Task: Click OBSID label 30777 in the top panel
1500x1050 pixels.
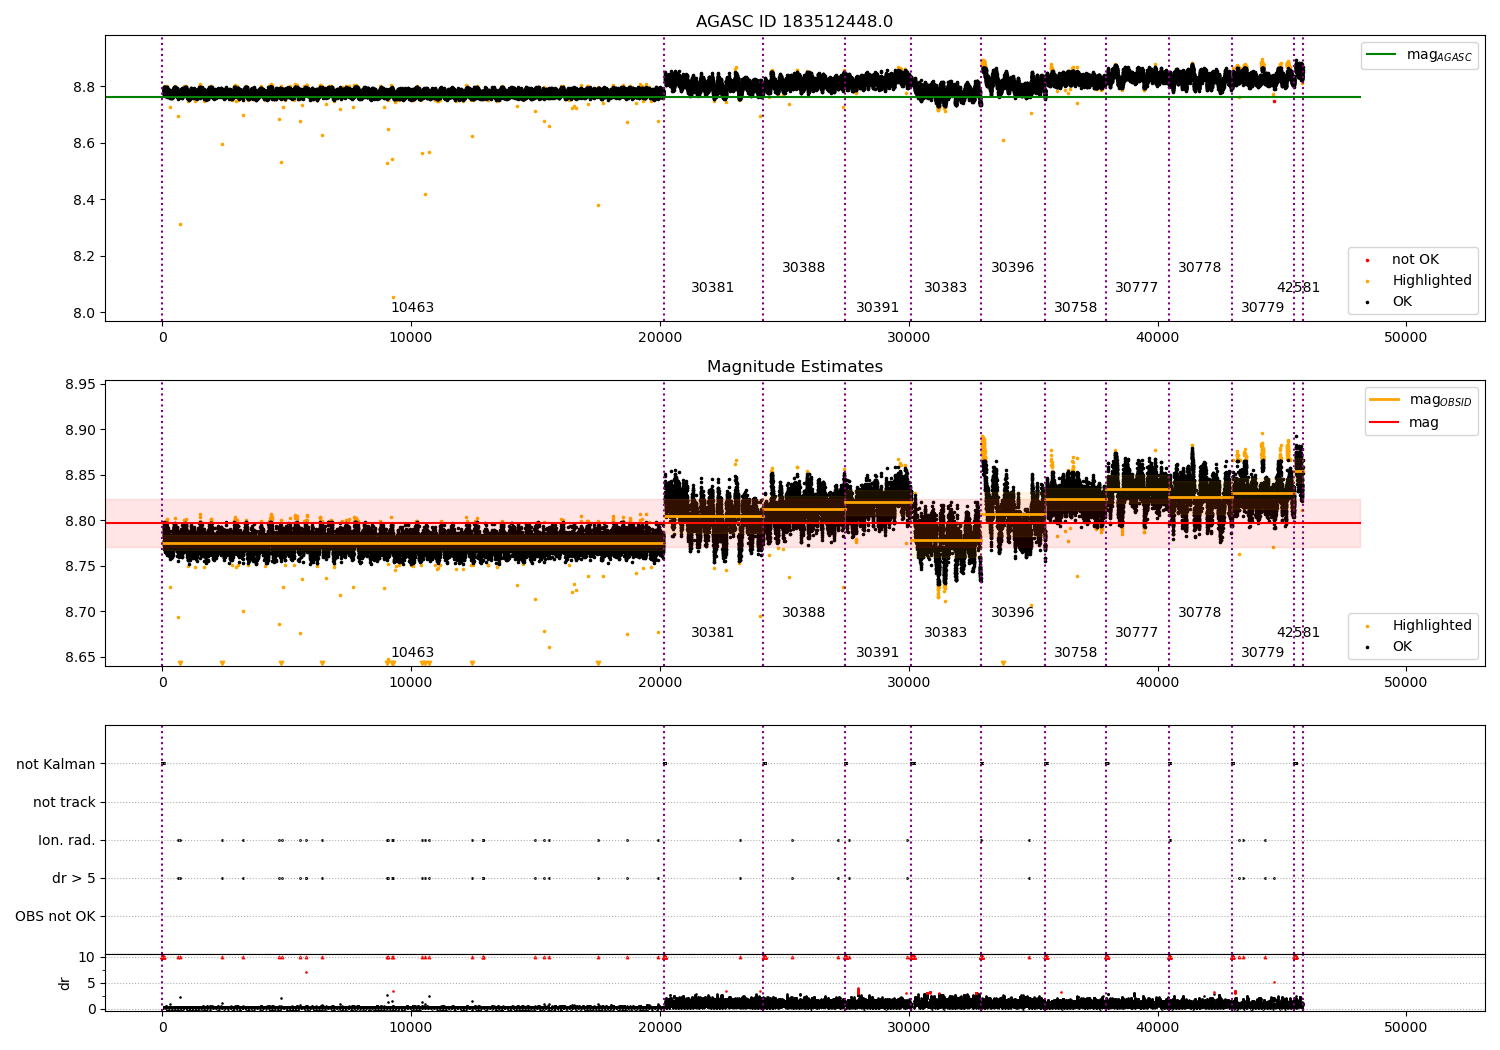Action: [x=1136, y=288]
